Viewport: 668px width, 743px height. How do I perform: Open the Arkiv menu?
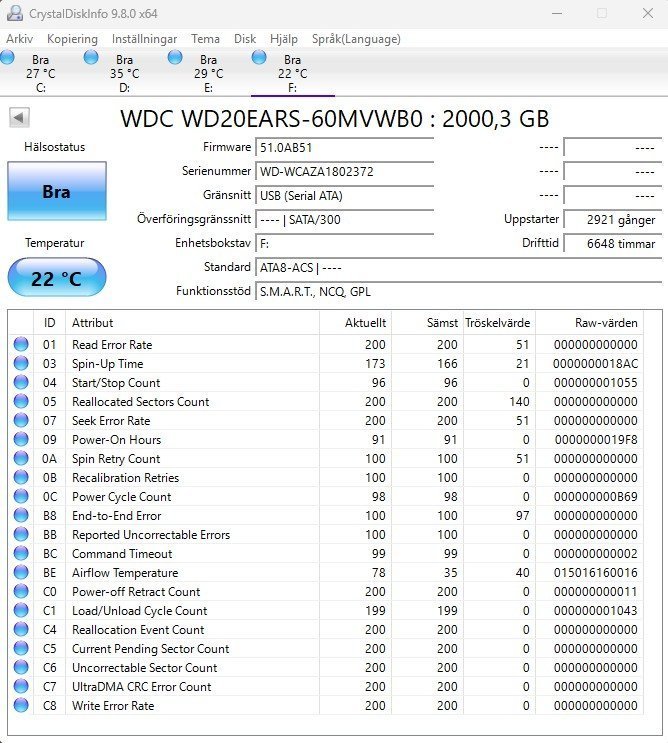click(x=19, y=39)
